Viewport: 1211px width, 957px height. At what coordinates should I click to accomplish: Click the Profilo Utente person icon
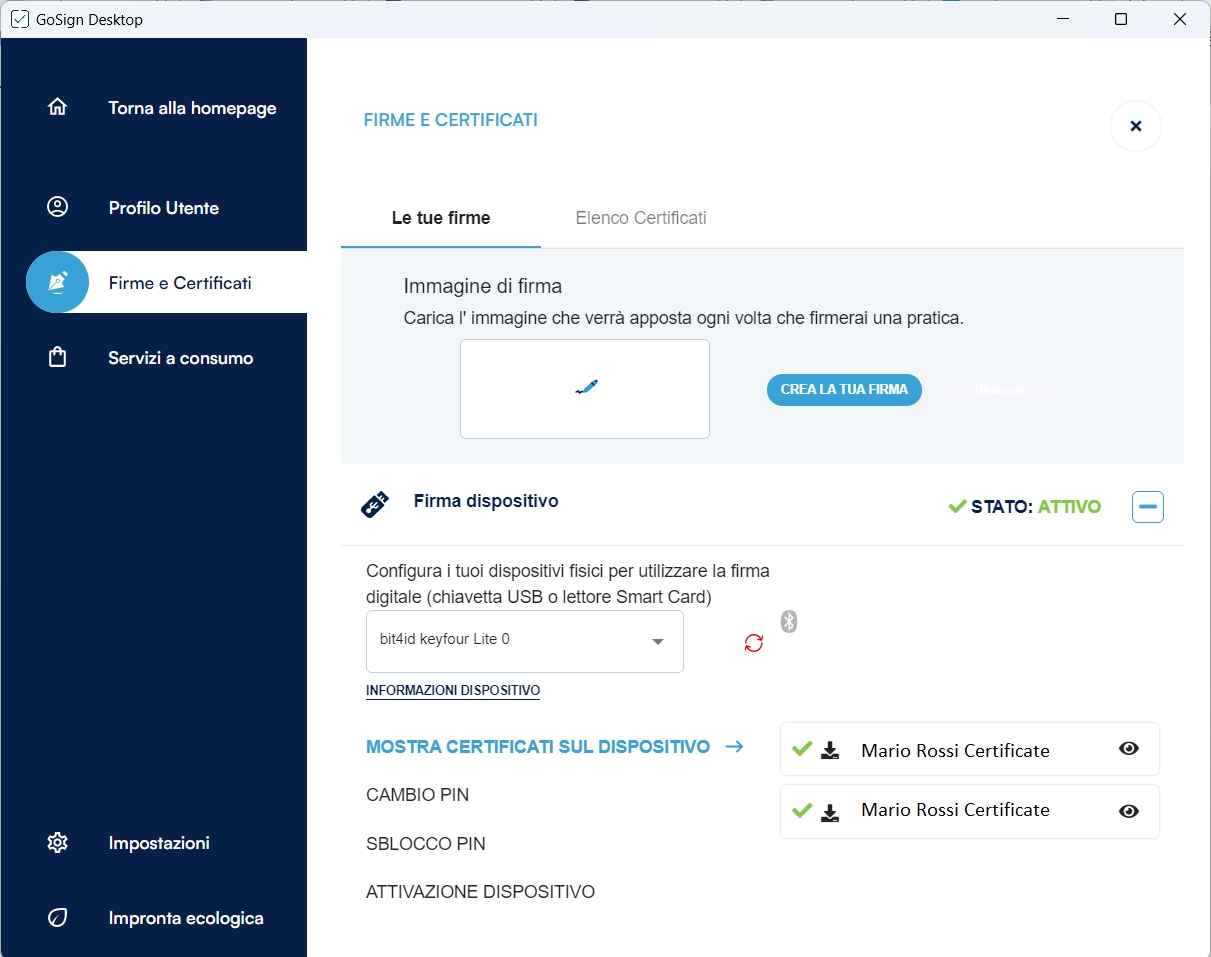click(58, 208)
